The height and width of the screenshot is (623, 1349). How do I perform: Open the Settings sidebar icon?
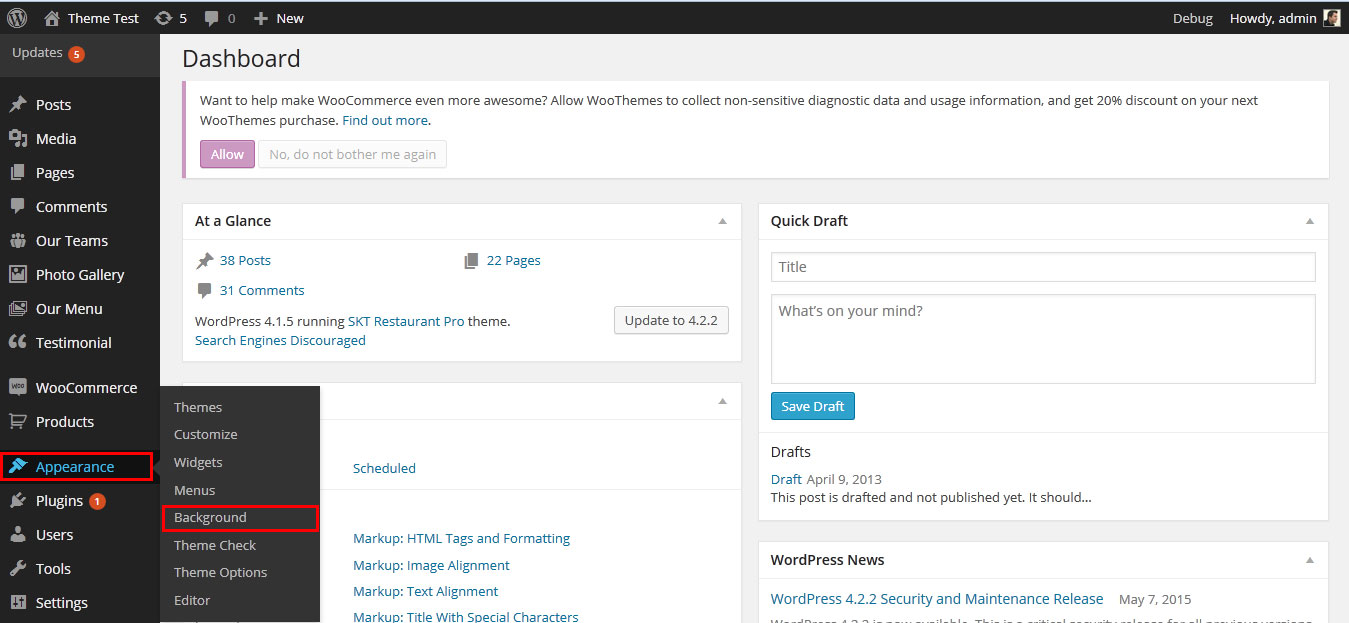(x=17, y=603)
